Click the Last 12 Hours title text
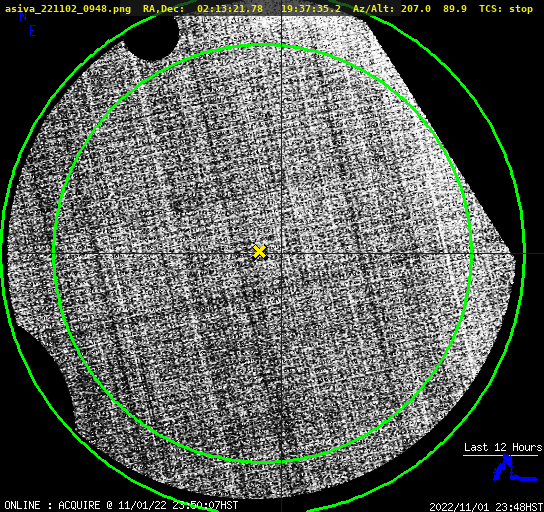Viewport: 544px width, 512px height. (x=503, y=447)
